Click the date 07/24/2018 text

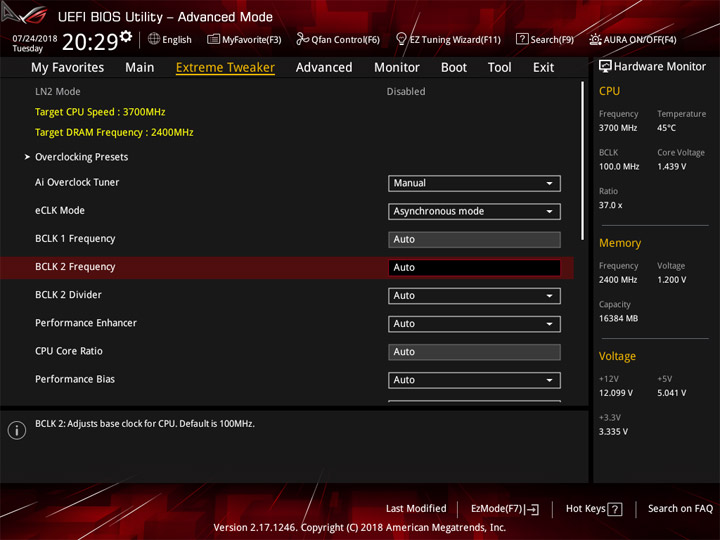pos(34,39)
